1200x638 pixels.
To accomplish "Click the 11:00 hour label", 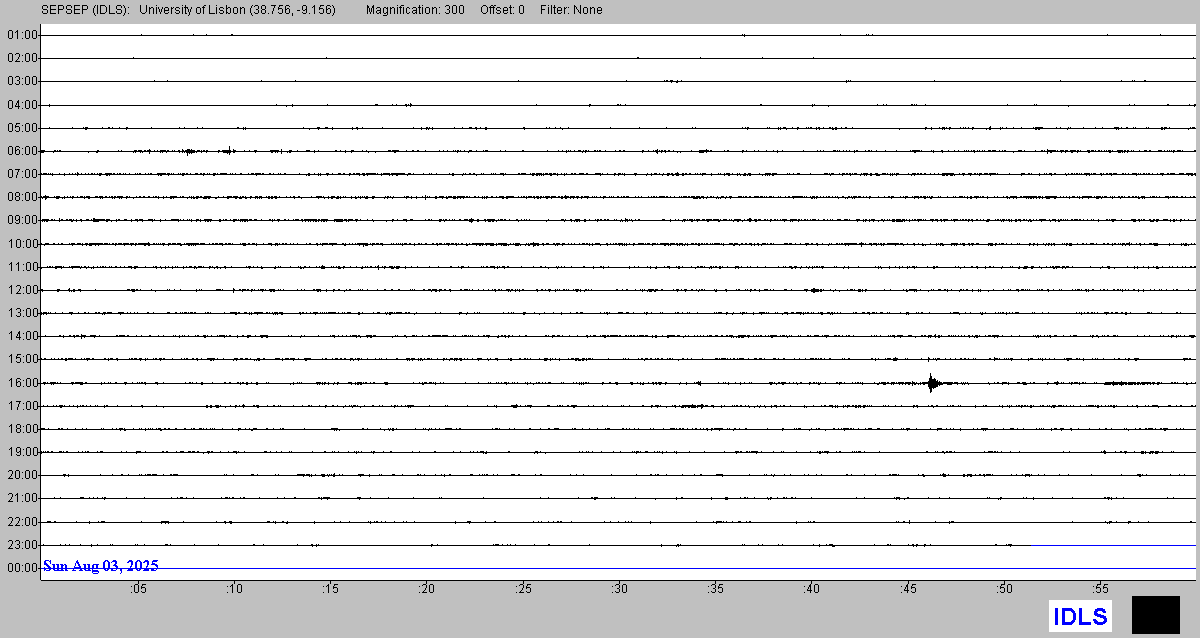I will coord(22,267).
